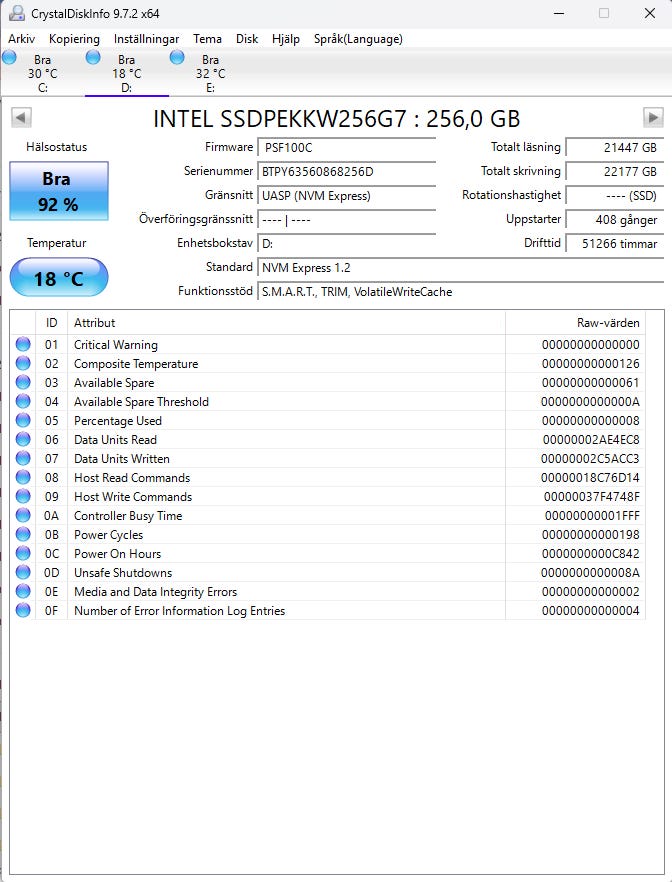Click the Media and Data Integrity Errors orb
Image resolution: width=672 pixels, height=882 pixels.
pyautogui.click(x=23, y=592)
